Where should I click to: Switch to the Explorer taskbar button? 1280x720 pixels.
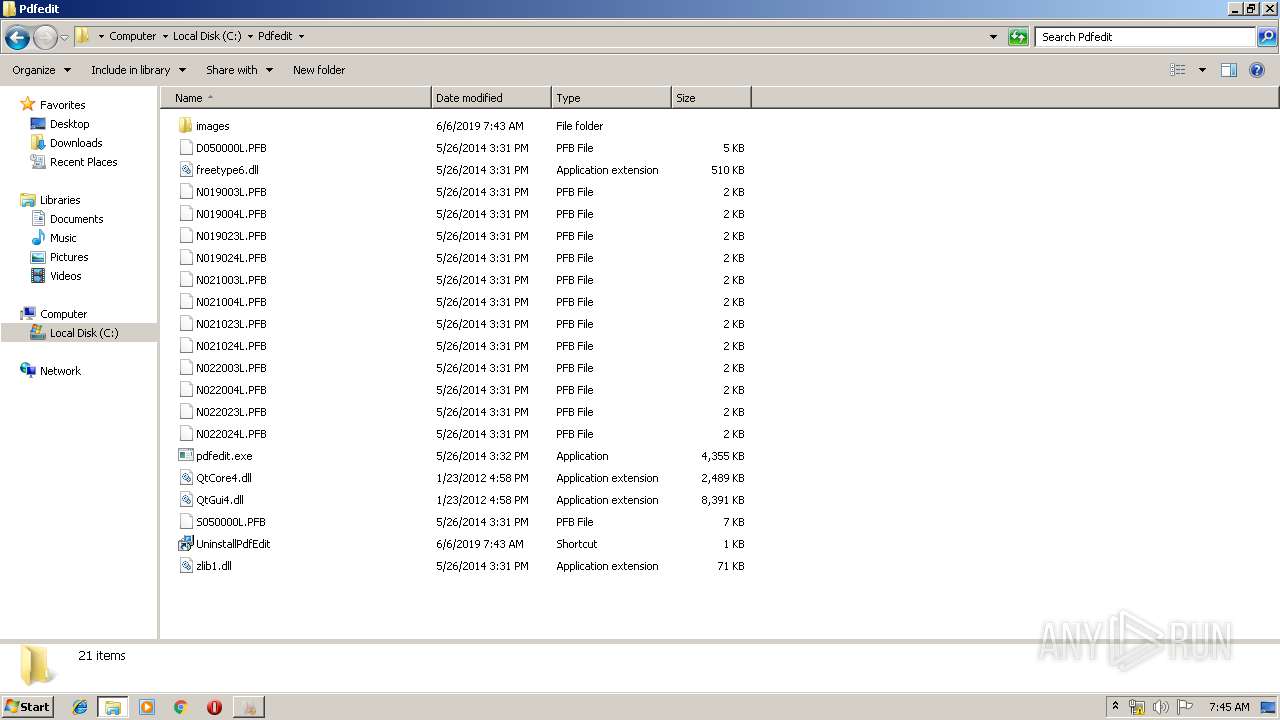113,707
